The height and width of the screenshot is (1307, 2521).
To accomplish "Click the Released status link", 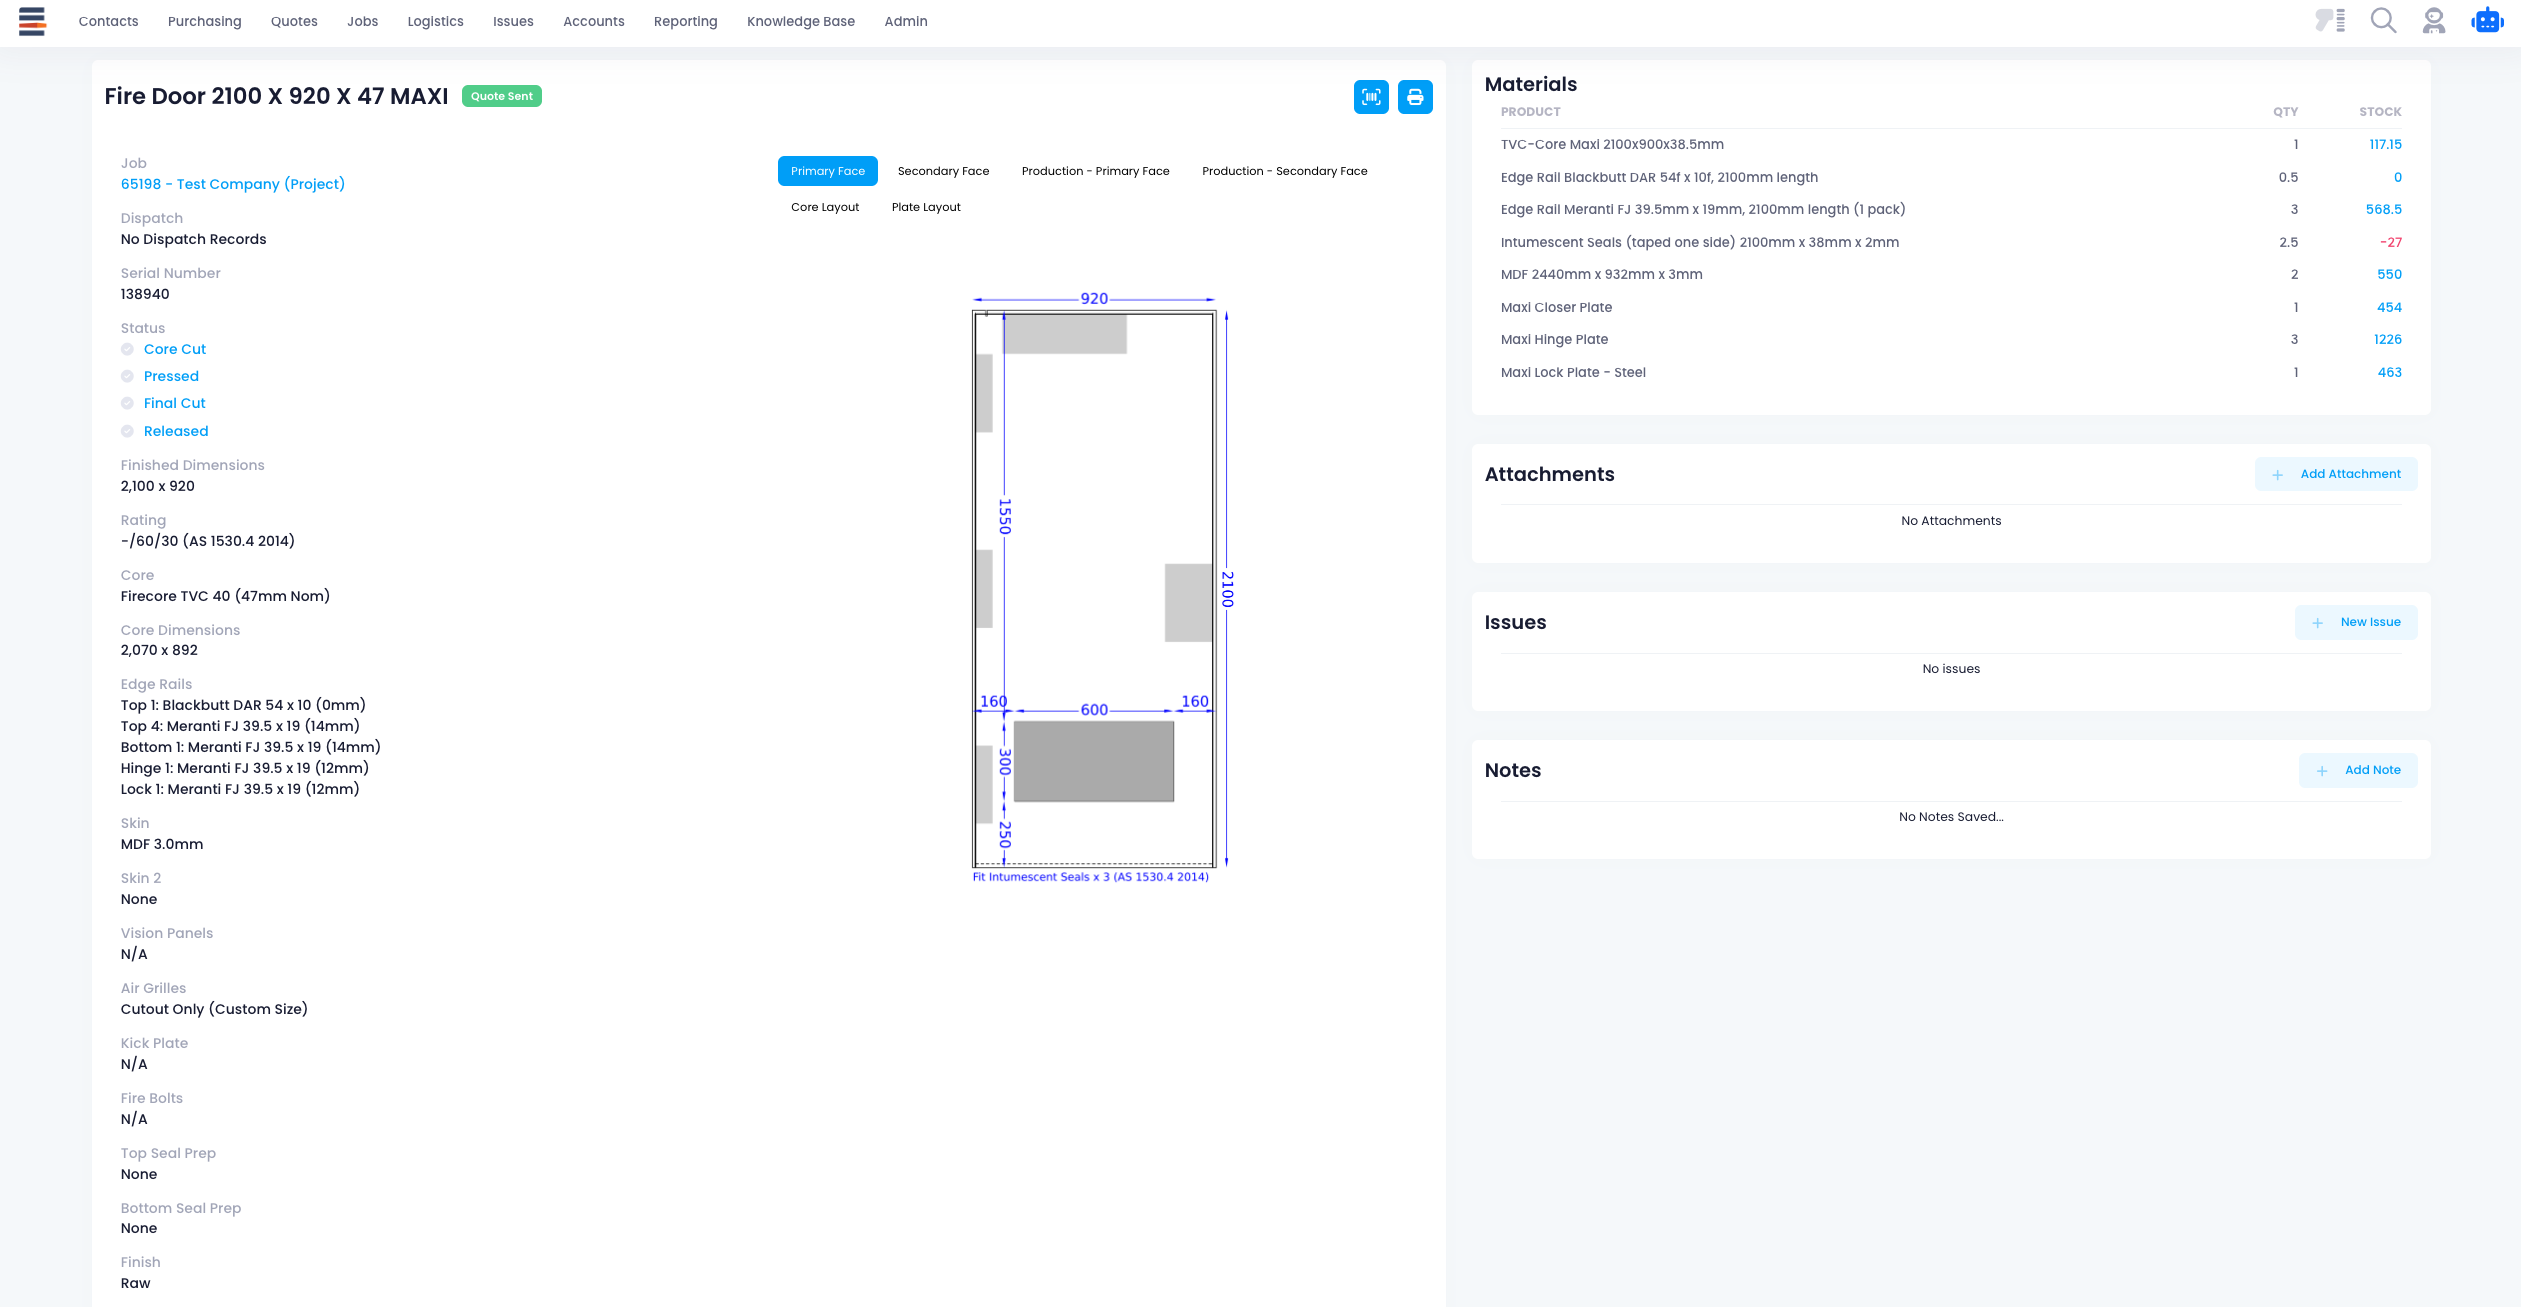I will [176, 431].
